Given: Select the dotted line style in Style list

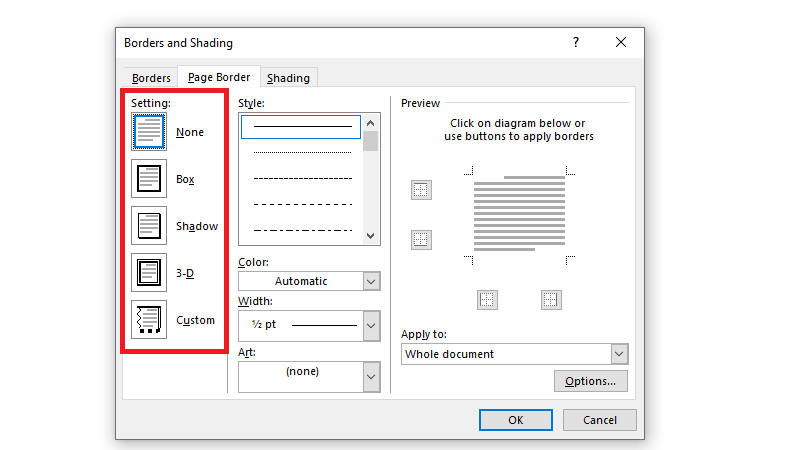Looking at the screenshot, I should click(x=303, y=152).
